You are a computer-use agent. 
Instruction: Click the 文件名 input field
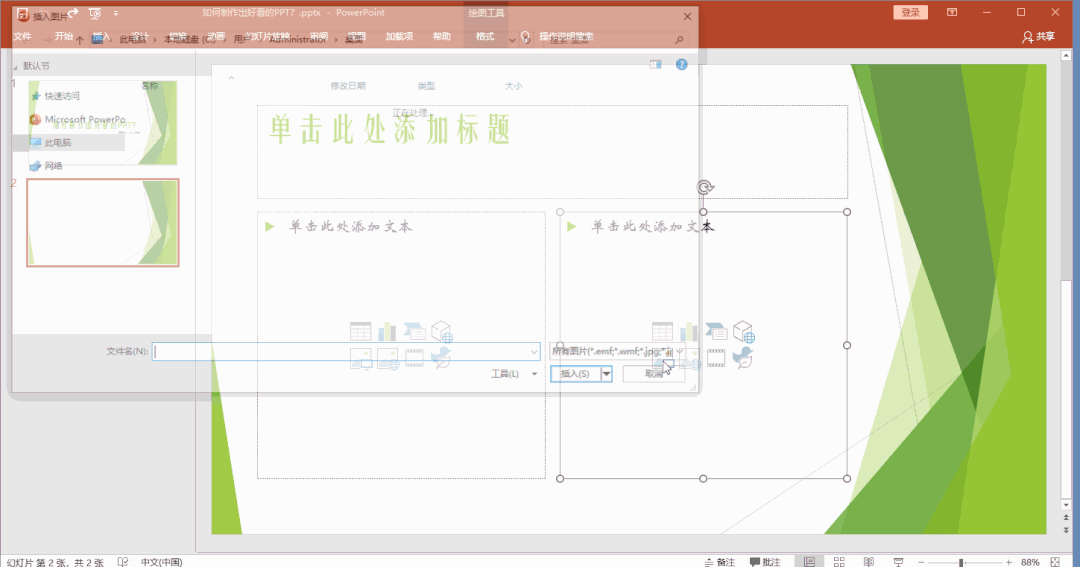click(x=346, y=351)
